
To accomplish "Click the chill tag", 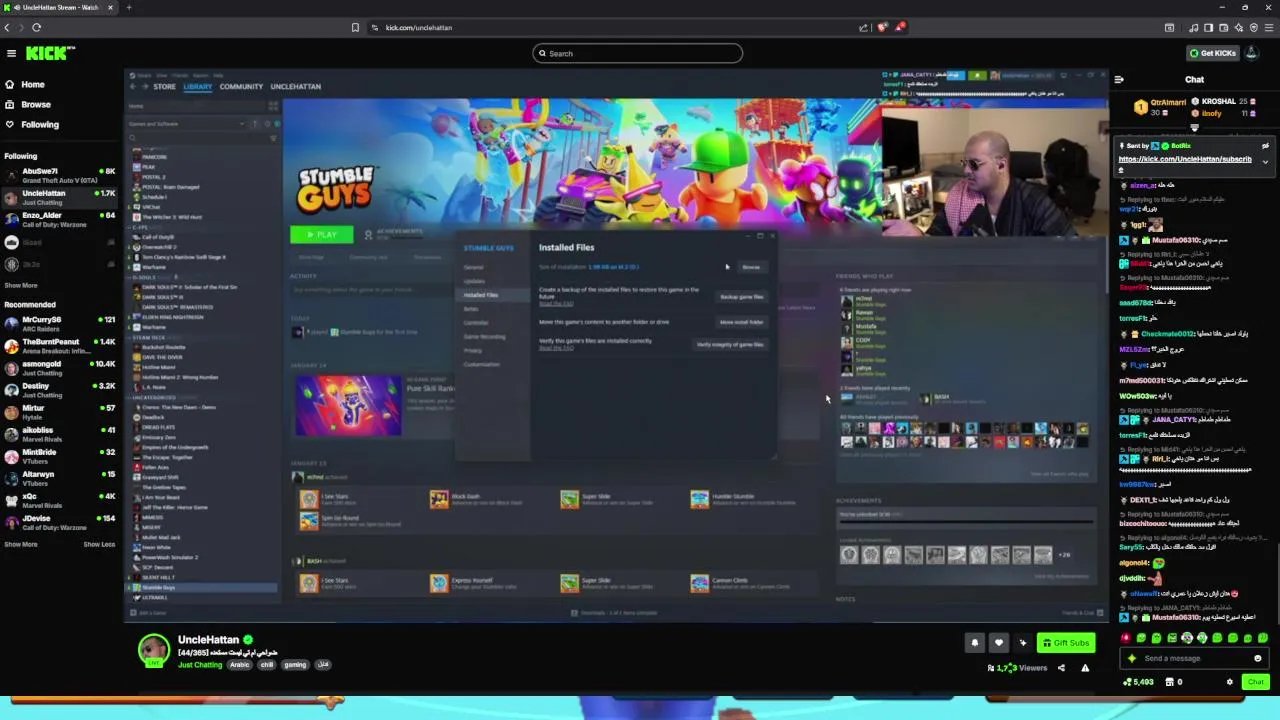I will tap(267, 665).
